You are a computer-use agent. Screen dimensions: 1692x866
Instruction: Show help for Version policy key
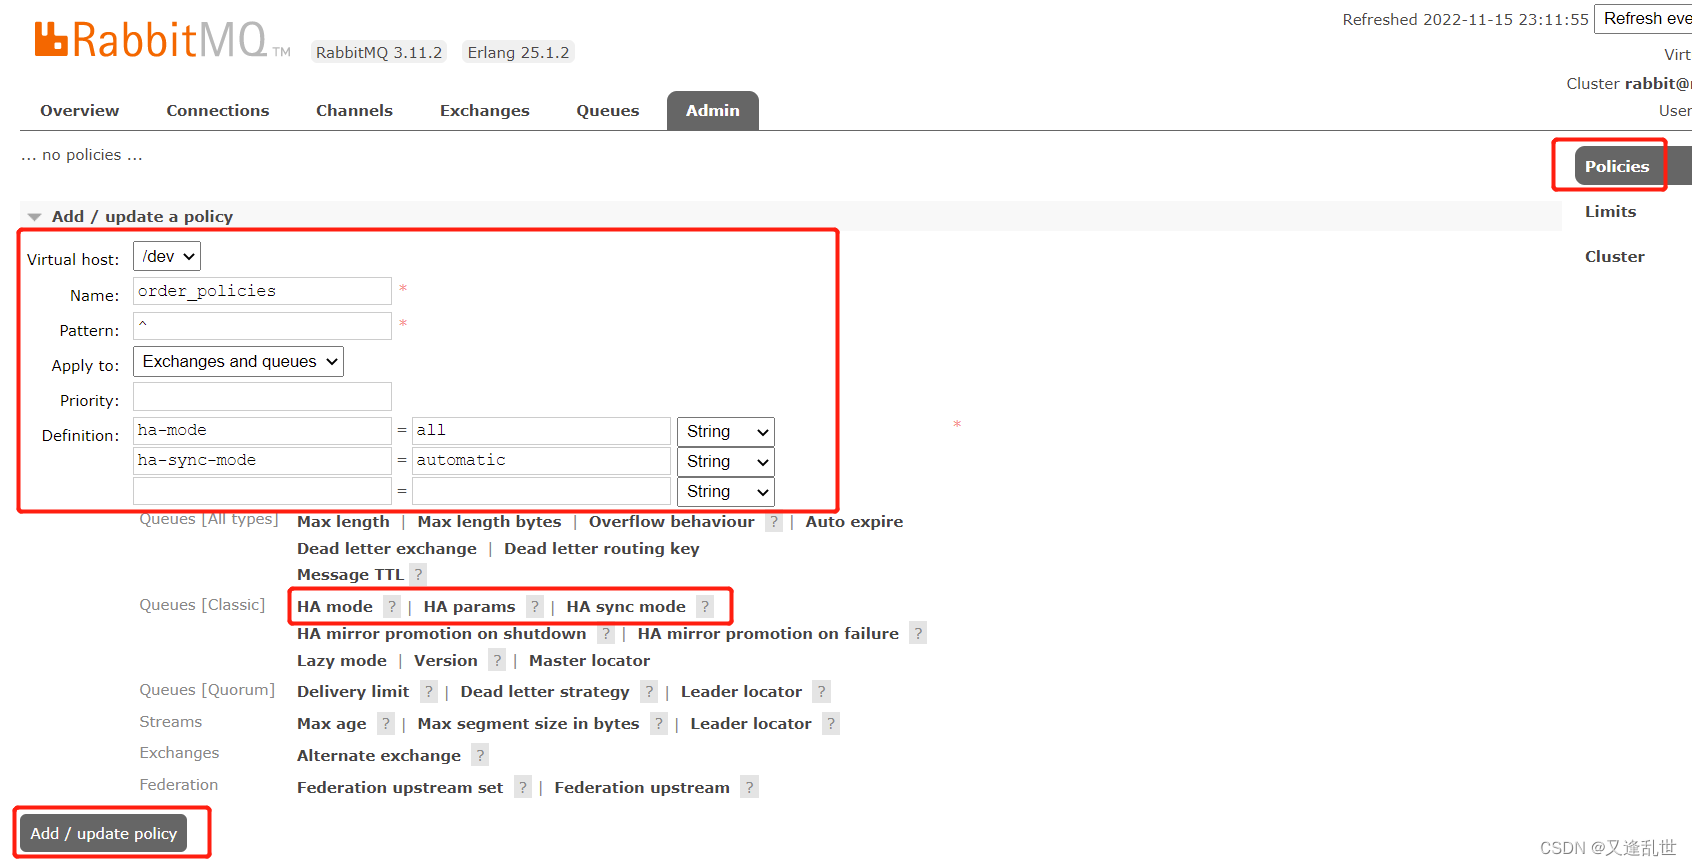(x=497, y=661)
